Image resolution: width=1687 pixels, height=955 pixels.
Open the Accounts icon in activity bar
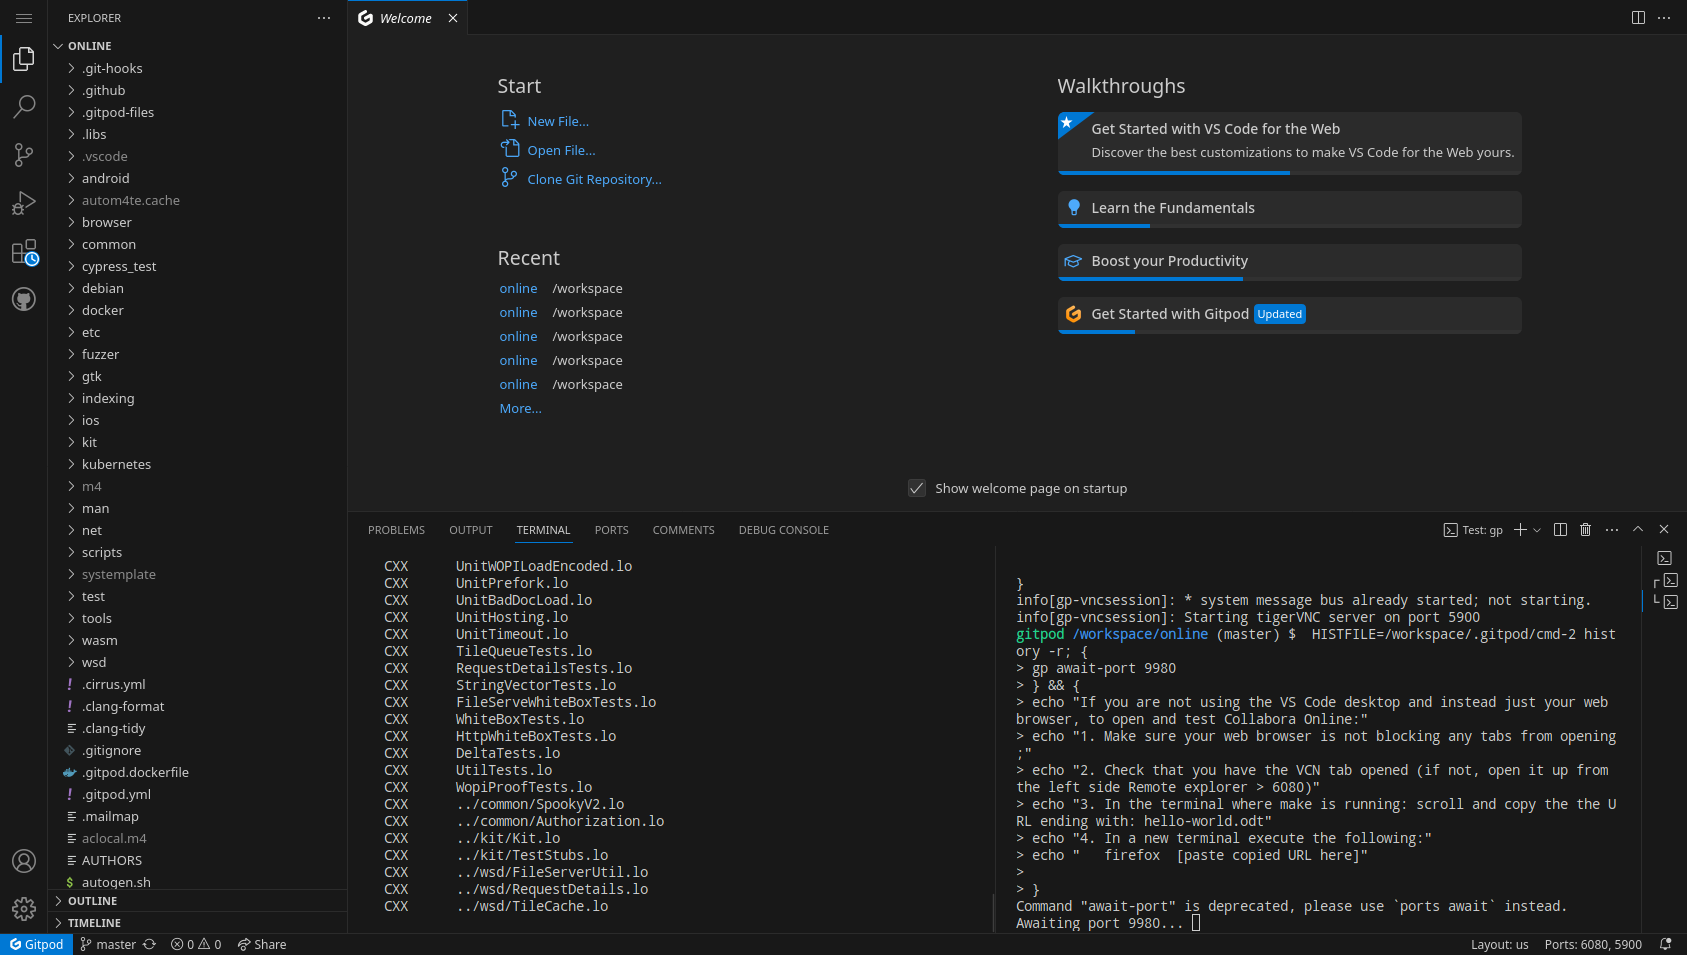click(x=24, y=861)
